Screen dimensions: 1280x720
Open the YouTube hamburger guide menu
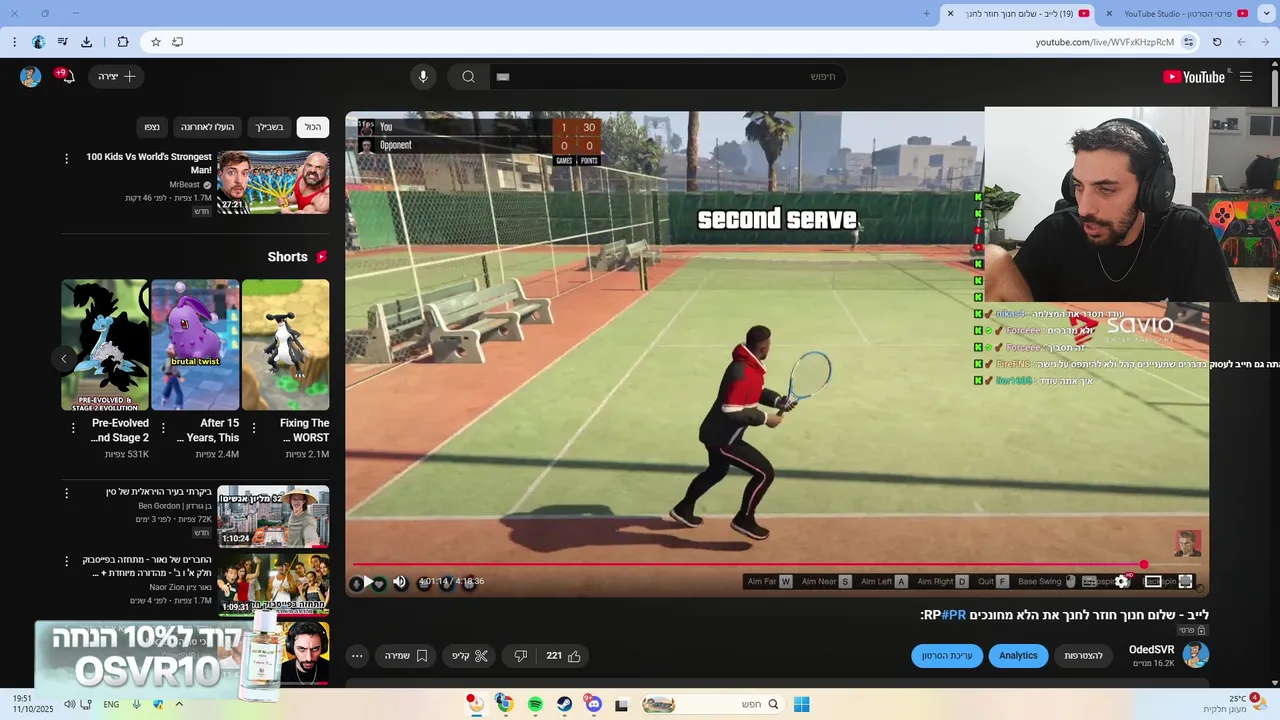point(1245,77)
